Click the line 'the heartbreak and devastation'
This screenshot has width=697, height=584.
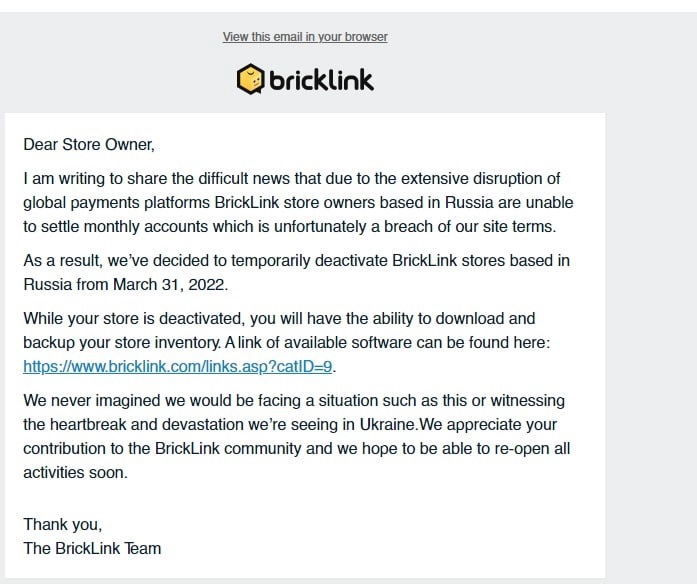point(290,424)
